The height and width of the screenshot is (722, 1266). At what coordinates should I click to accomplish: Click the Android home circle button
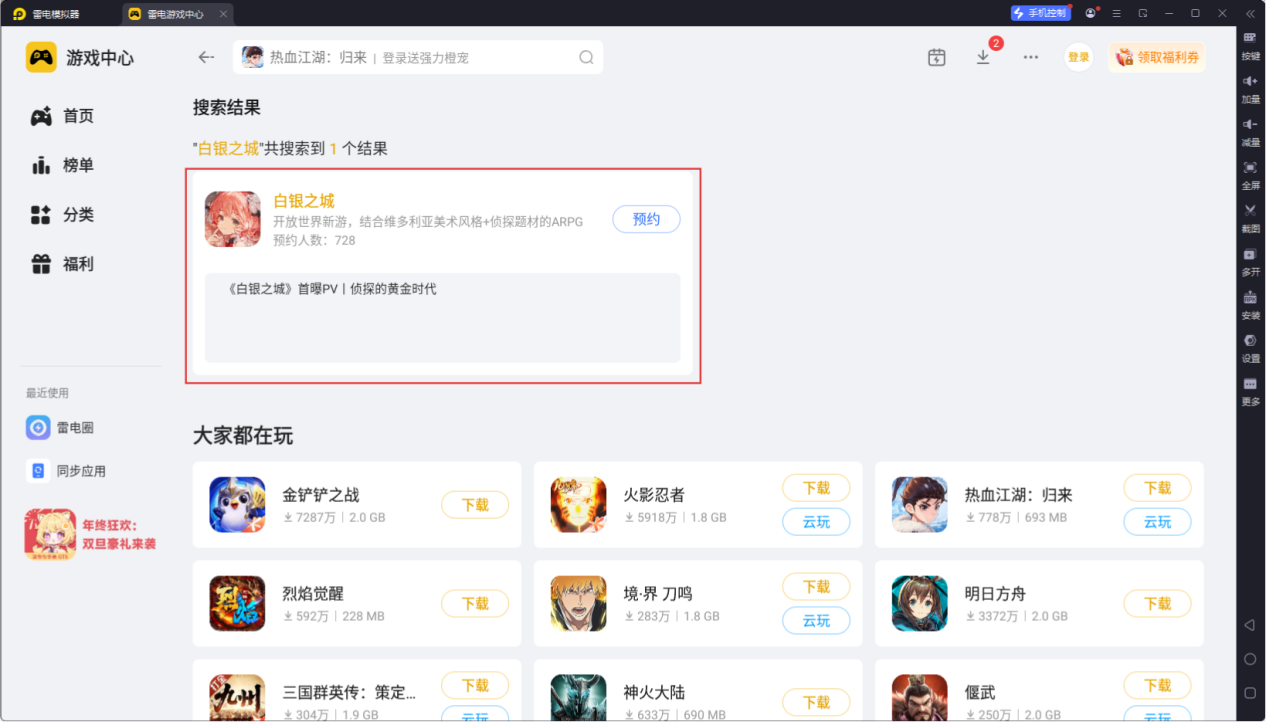[x=1250, y=659]
